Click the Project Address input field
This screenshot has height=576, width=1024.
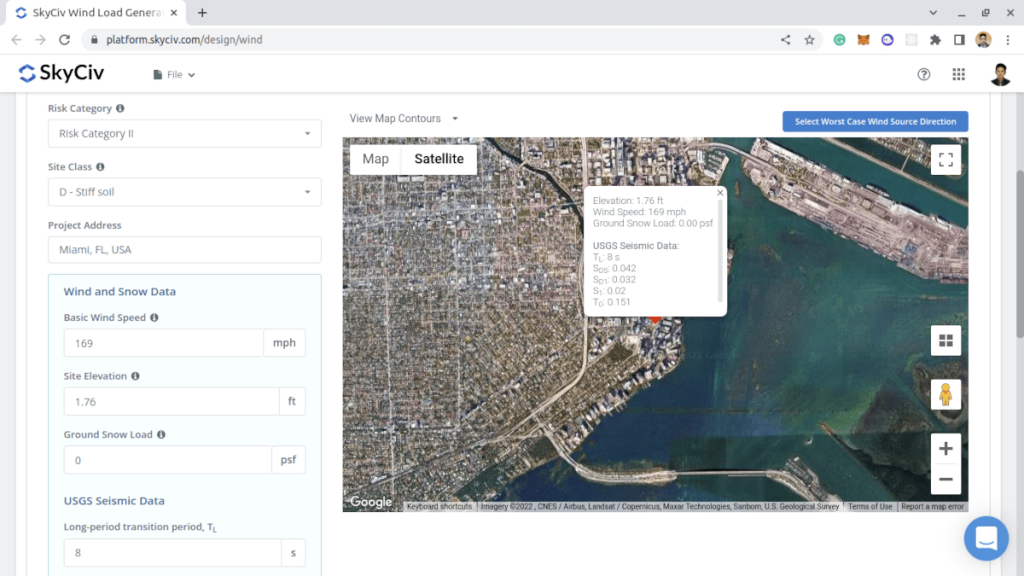pyautogui.click(x=184, y=250)
